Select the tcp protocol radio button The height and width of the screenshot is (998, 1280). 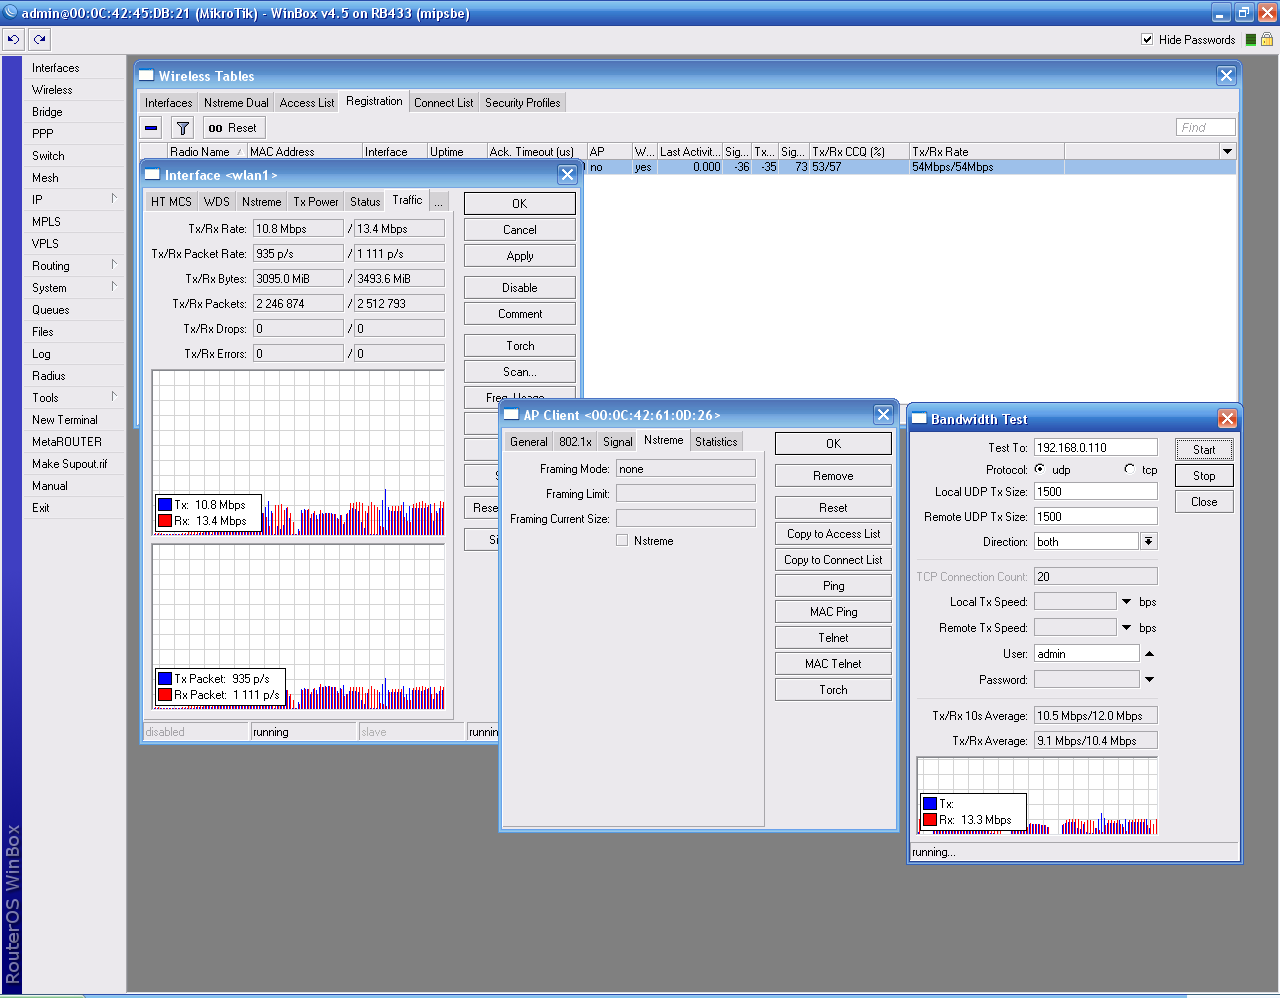coord(1130,469)
